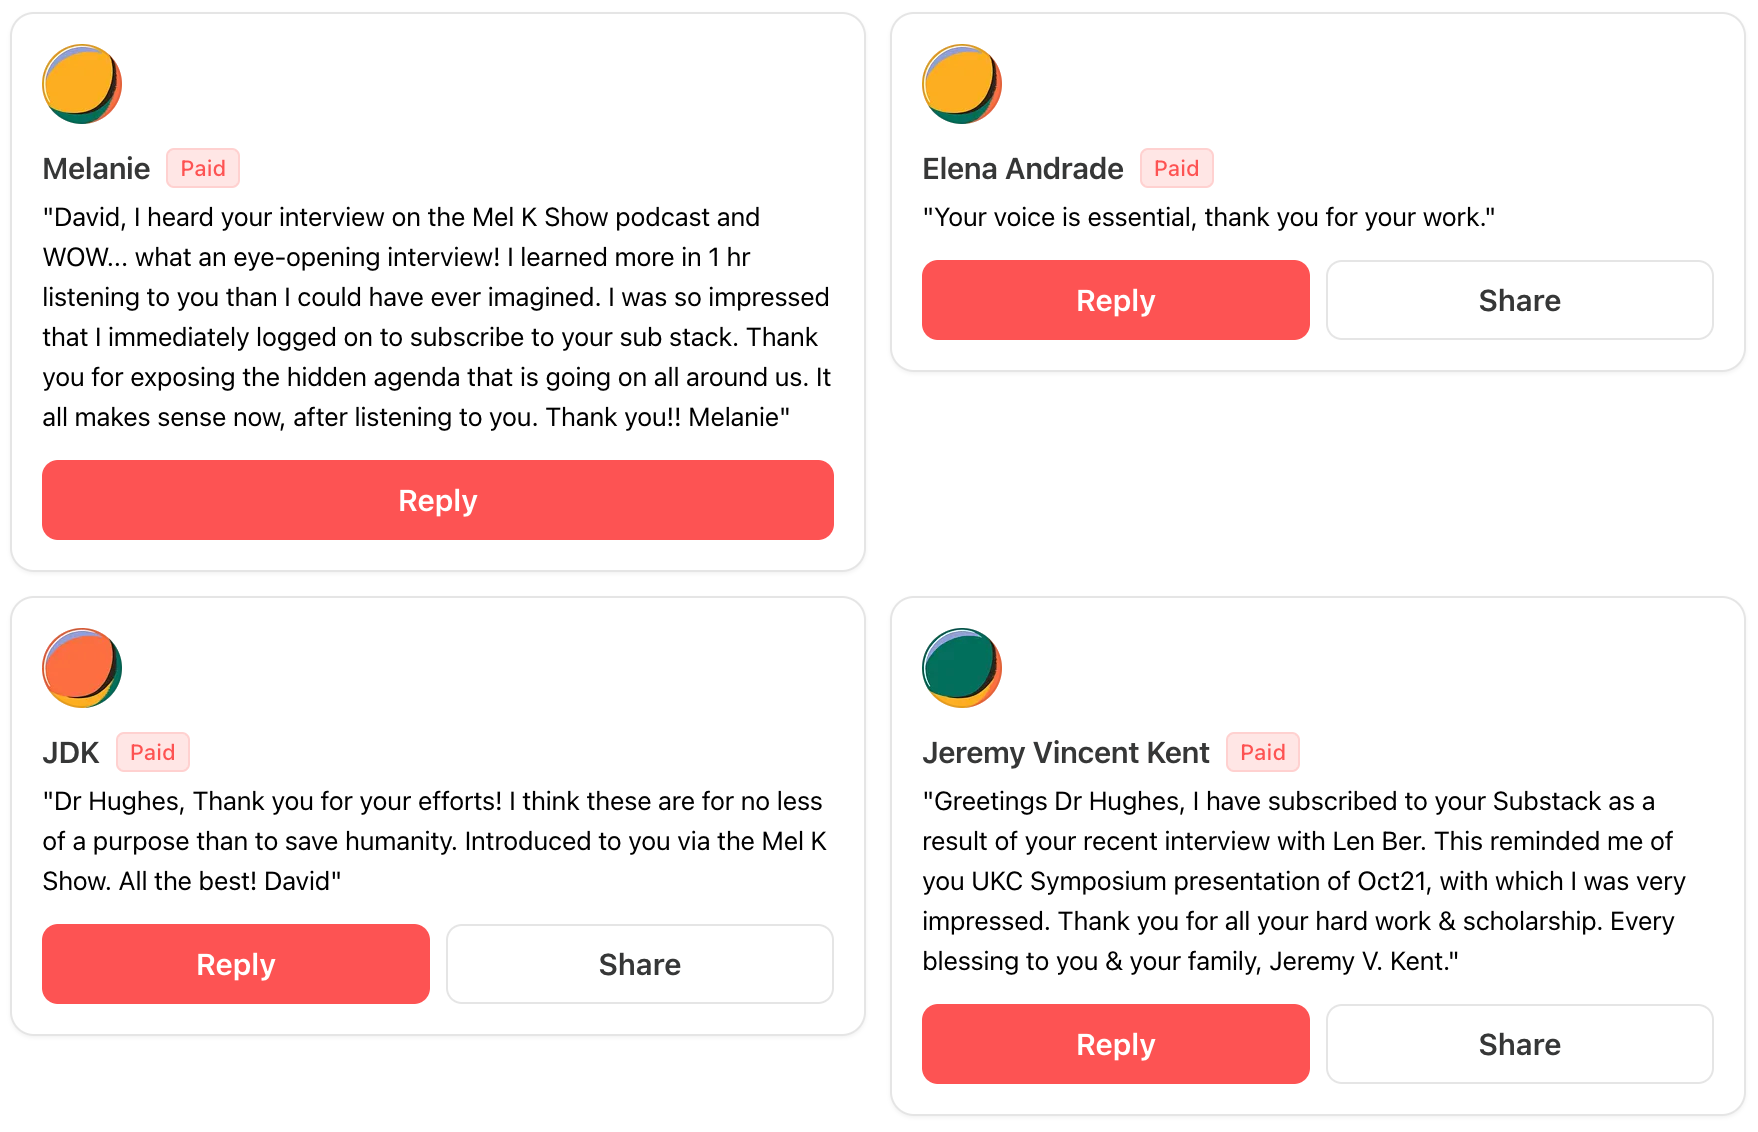The height and width of the screenshot is (1132, 1758).
Task: Click the Paid badge beside JDK
Action: (x=152, y=752)
